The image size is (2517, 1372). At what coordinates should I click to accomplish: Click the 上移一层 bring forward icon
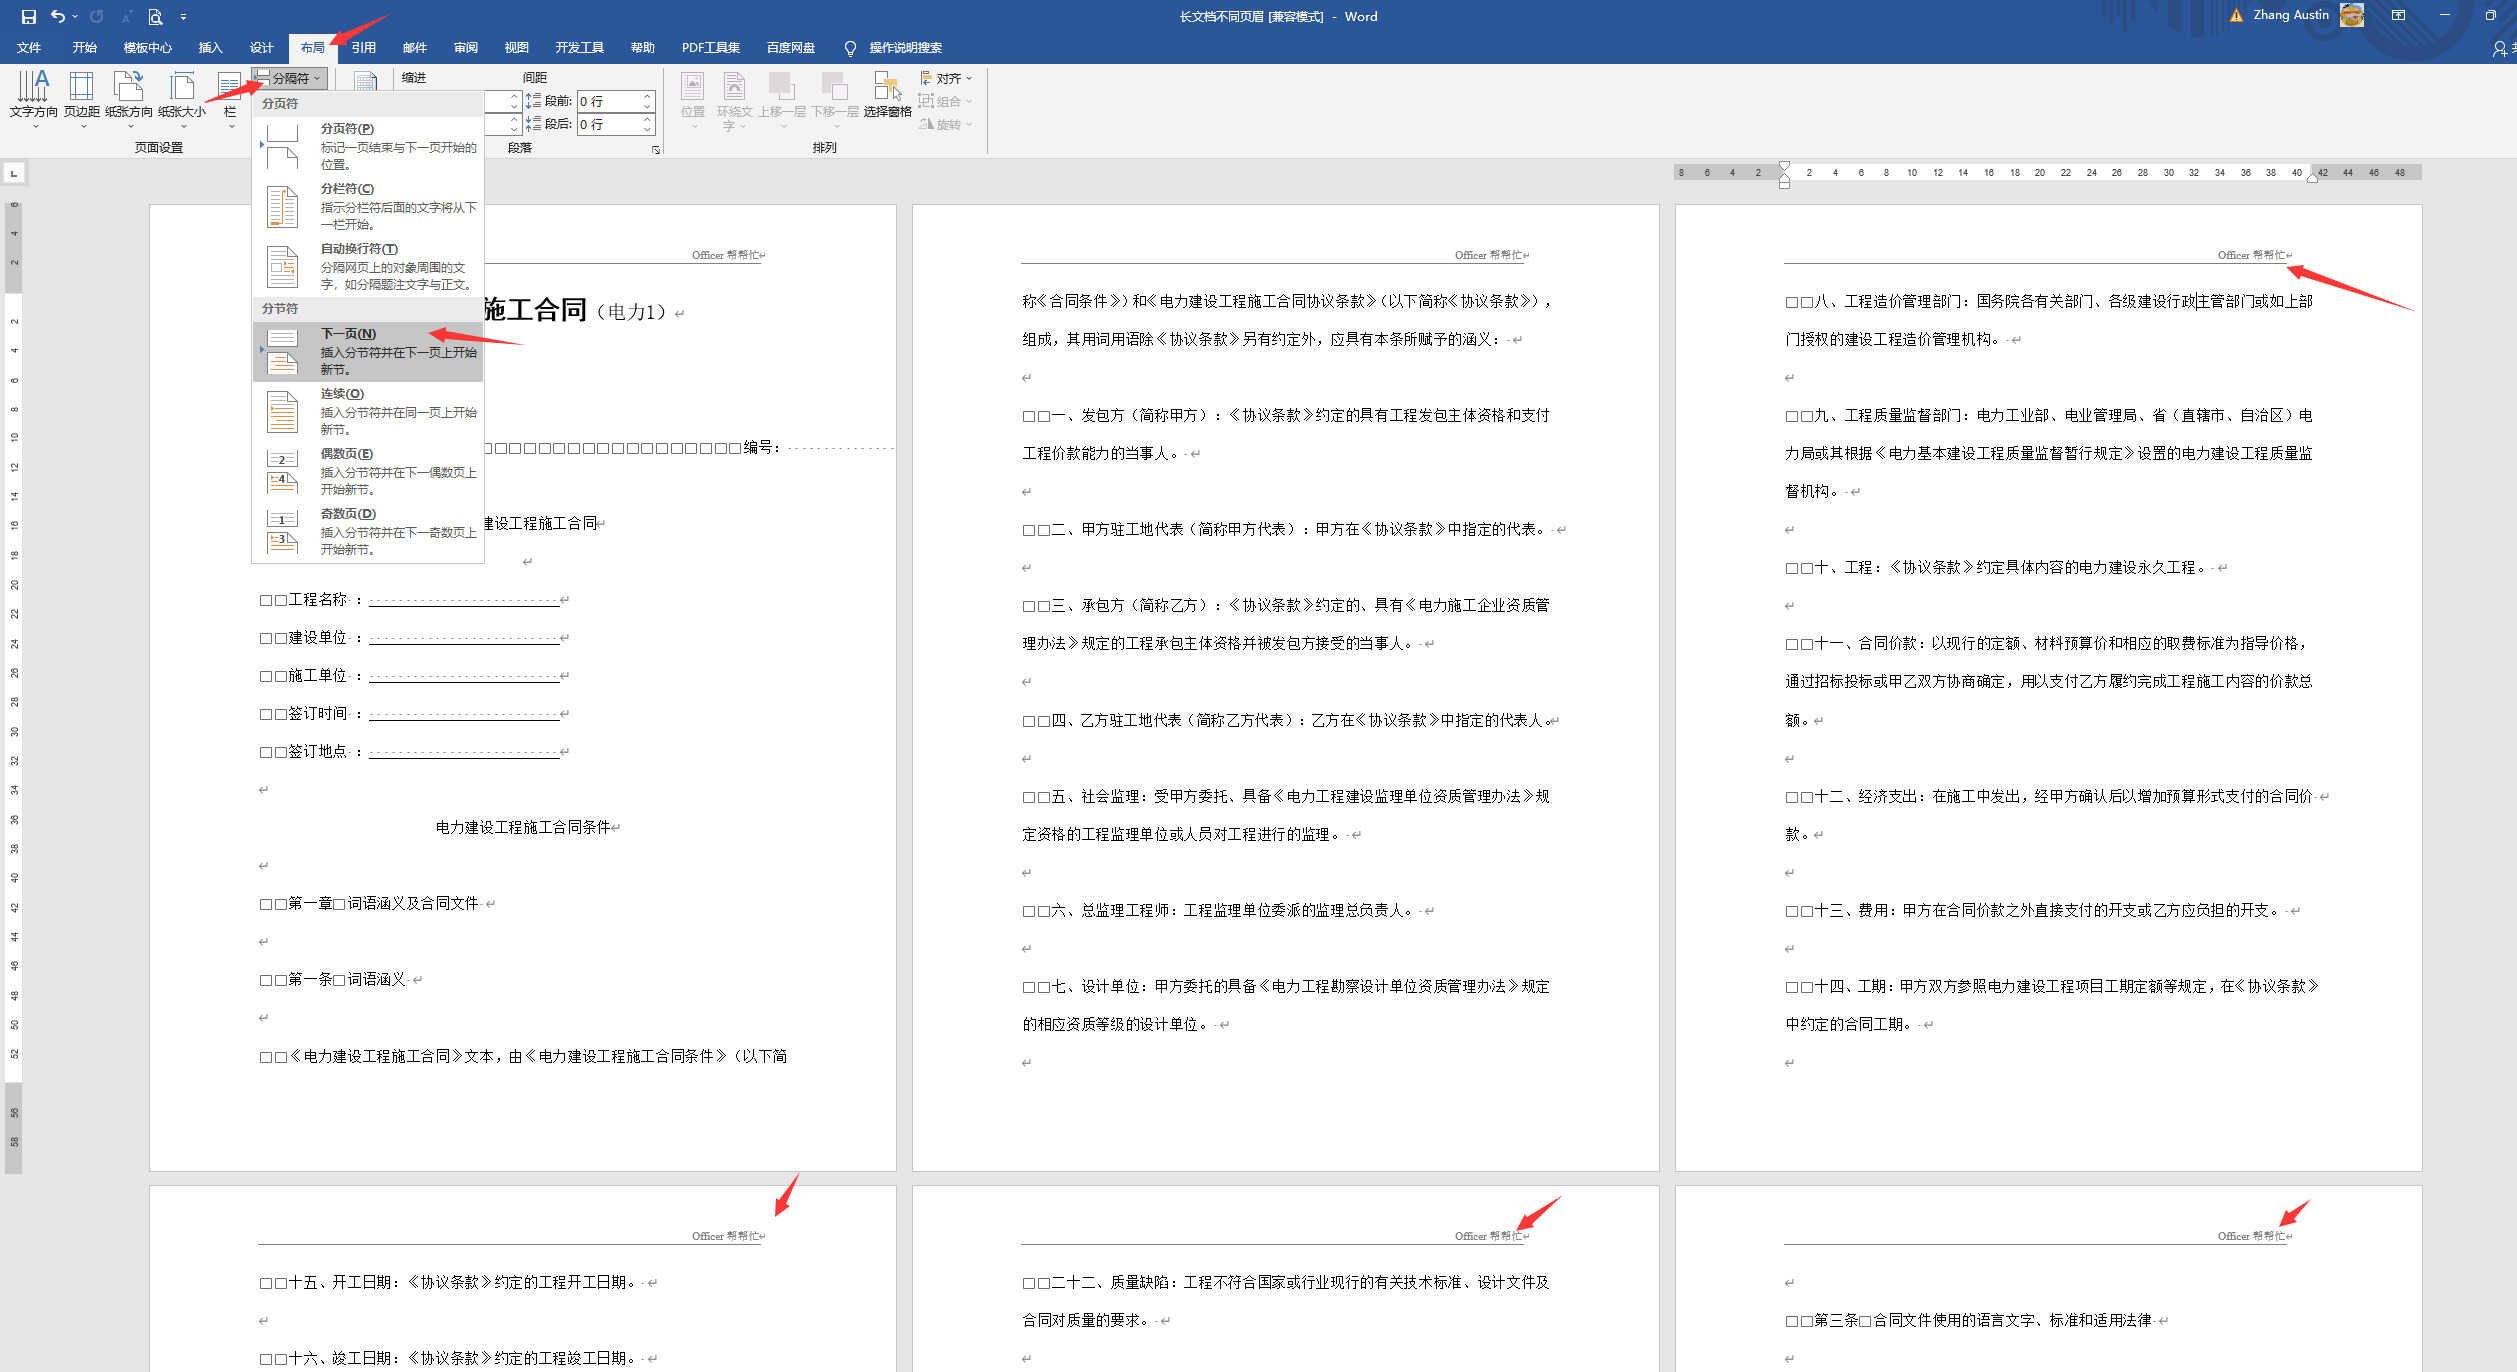coord(781,99)
